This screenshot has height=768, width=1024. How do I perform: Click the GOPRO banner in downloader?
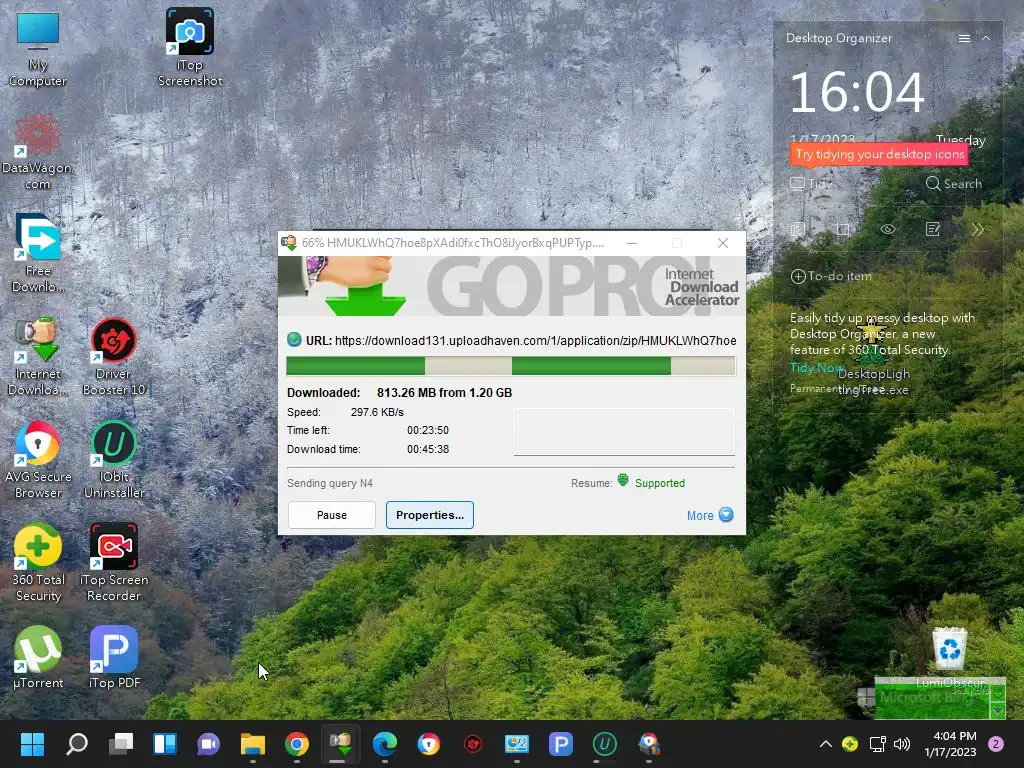pos(511,286)
